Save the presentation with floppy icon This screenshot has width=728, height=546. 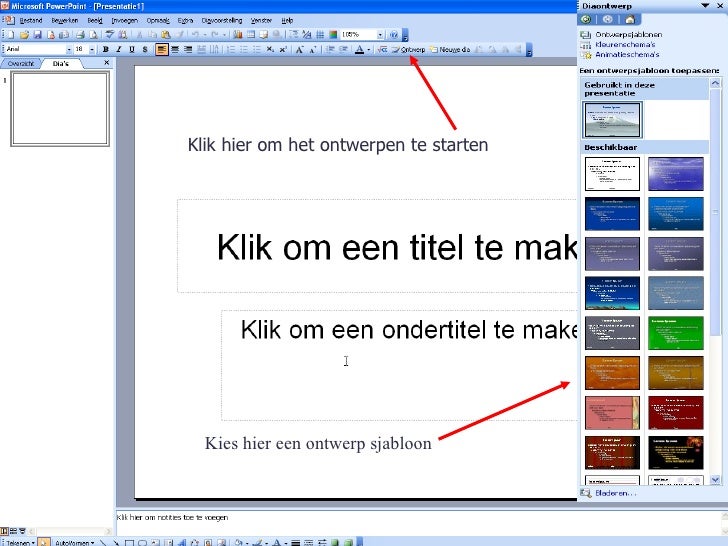(x=38, y=35)
